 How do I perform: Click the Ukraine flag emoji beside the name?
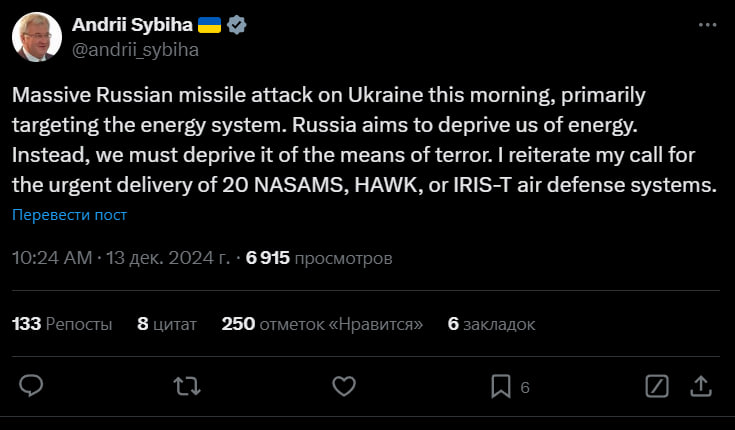coord(208,25)
